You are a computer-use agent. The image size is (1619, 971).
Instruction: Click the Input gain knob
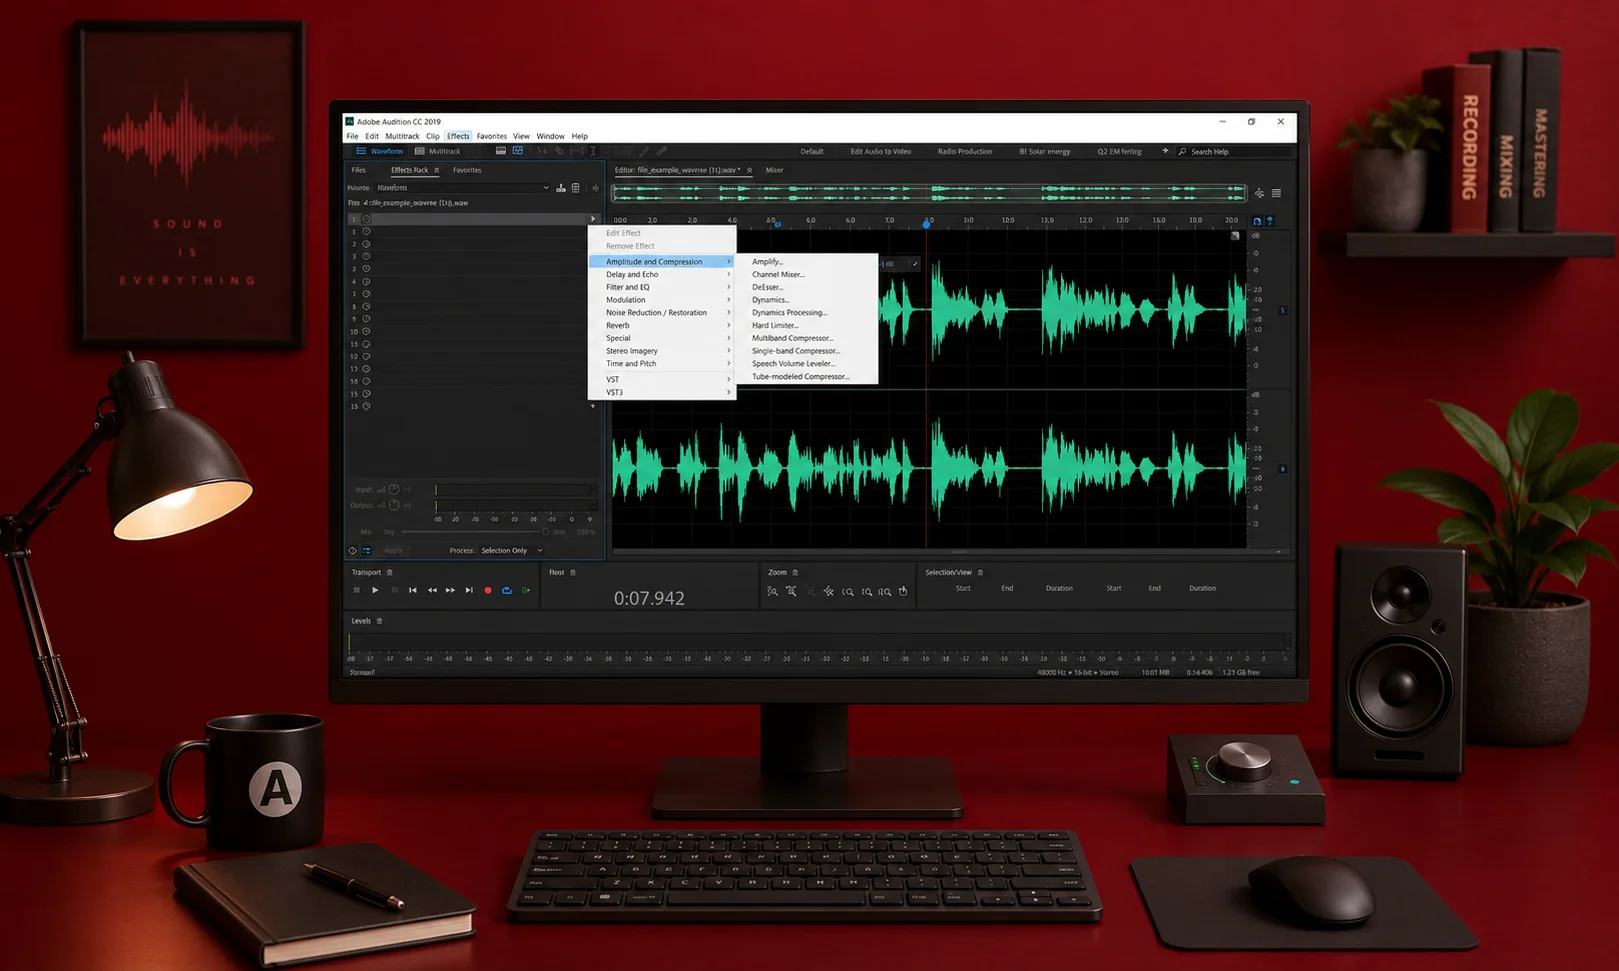[x=394, y=490]
